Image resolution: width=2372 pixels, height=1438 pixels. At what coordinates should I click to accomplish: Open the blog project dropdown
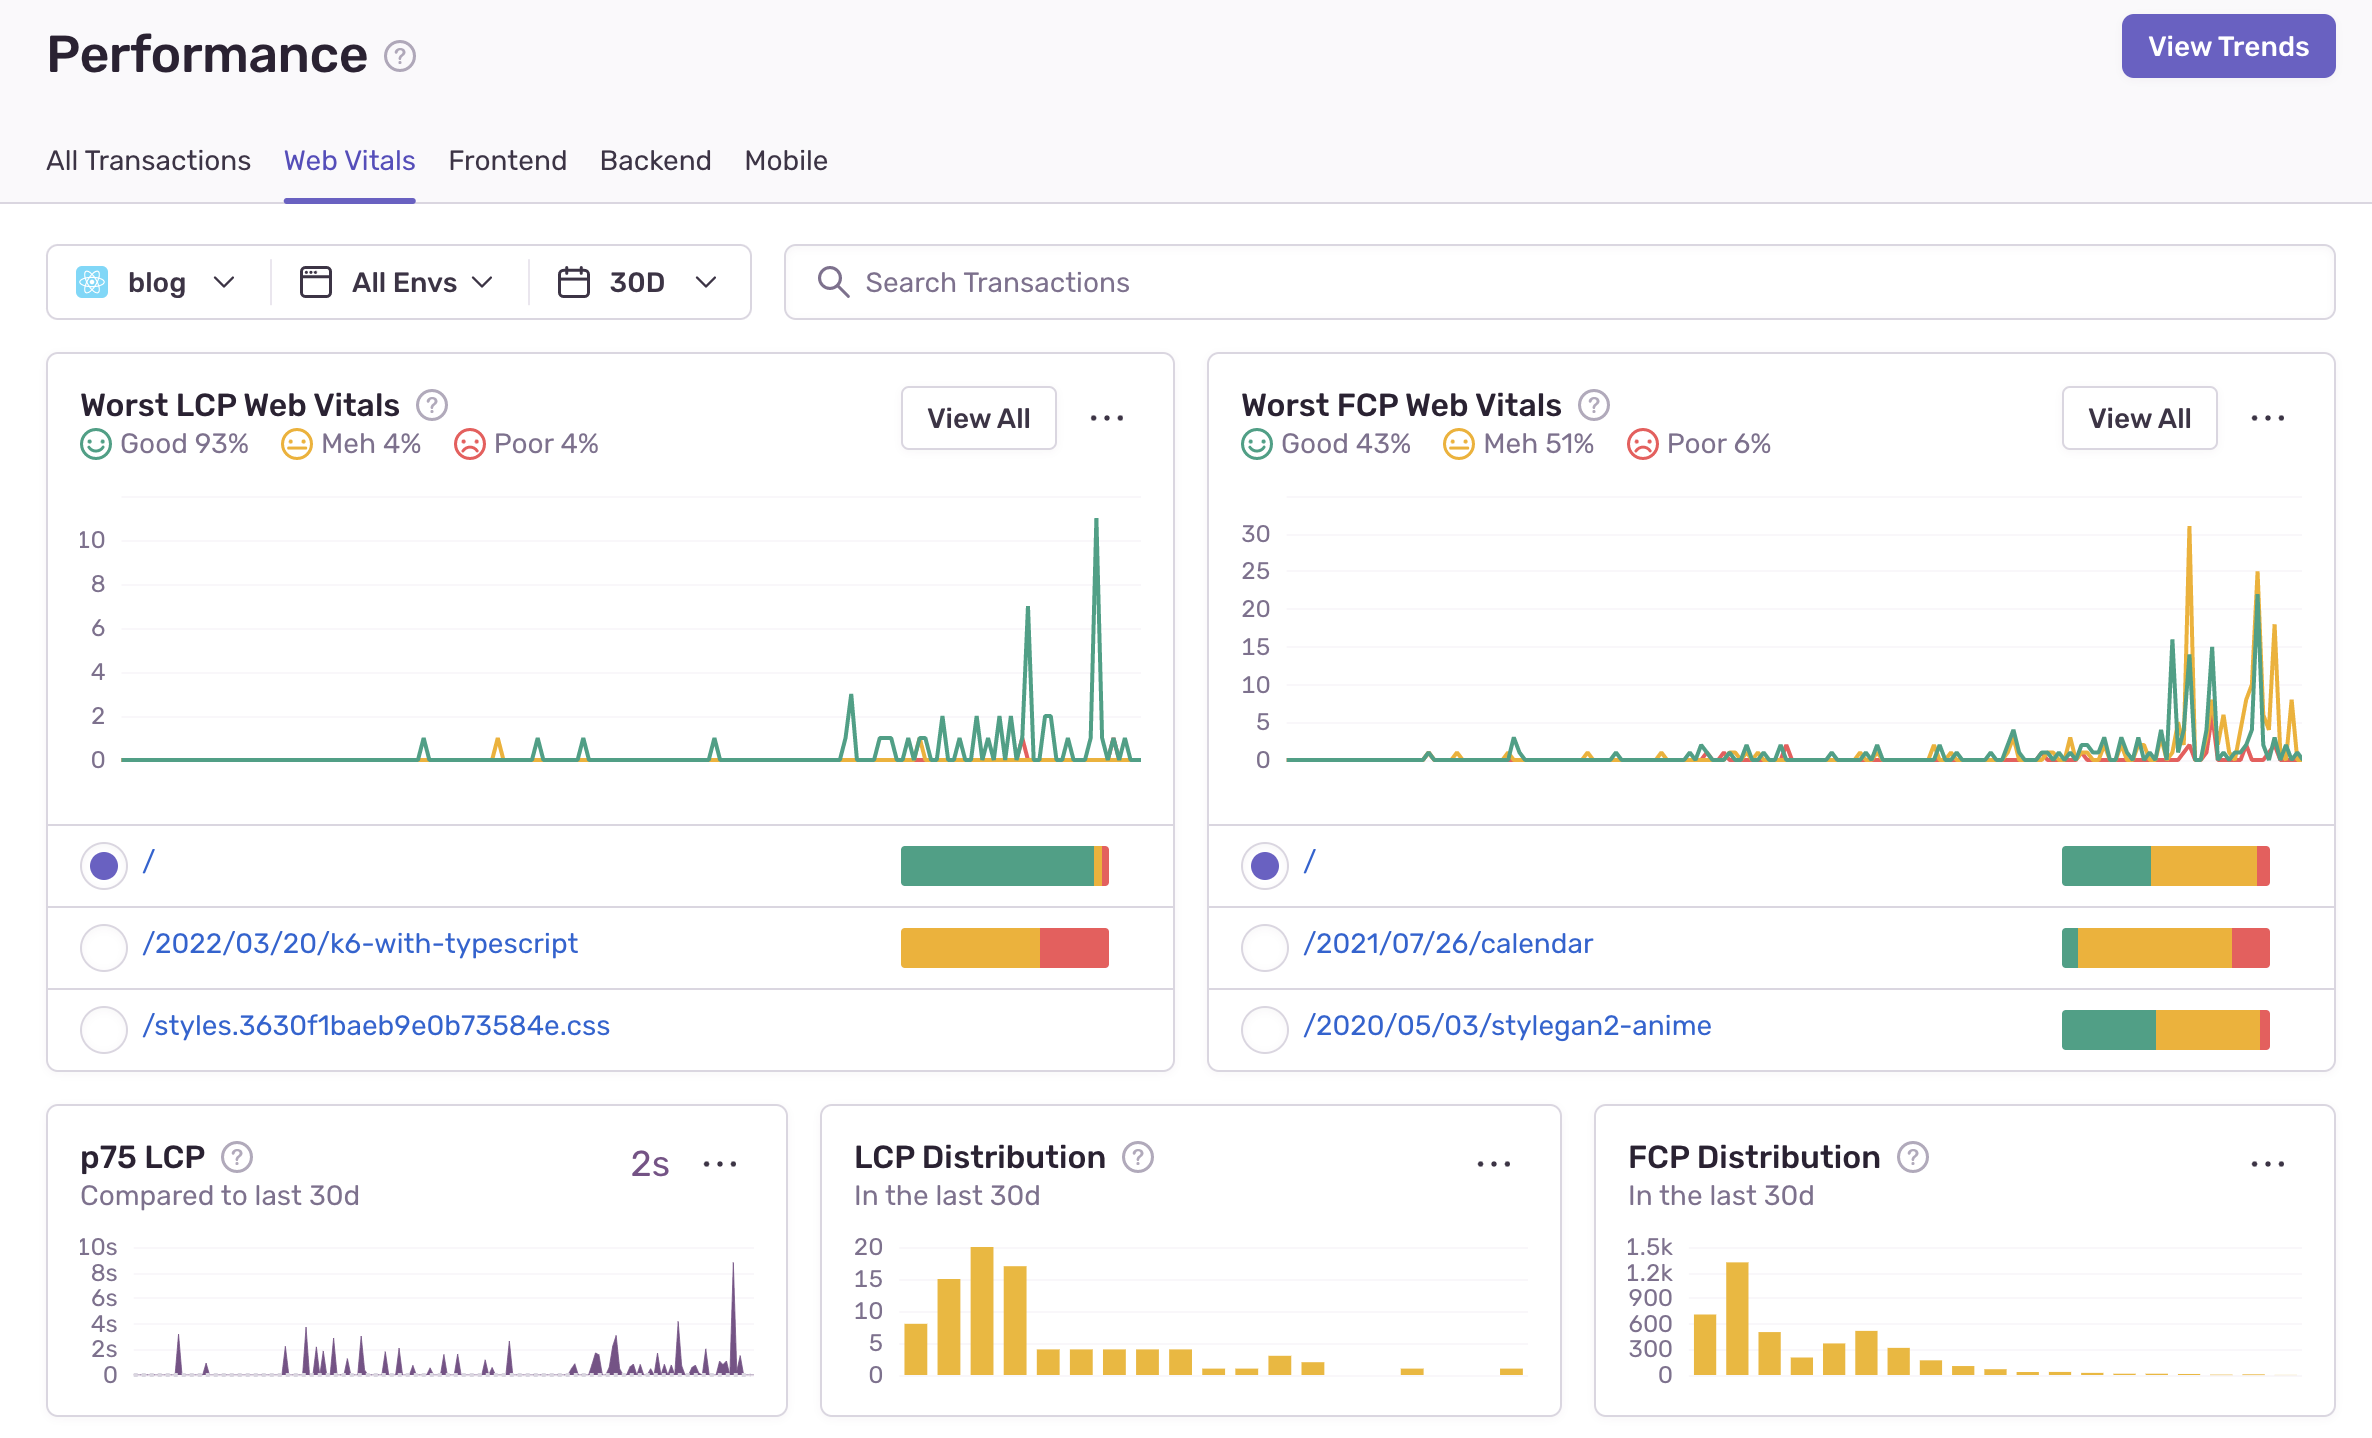157,283
